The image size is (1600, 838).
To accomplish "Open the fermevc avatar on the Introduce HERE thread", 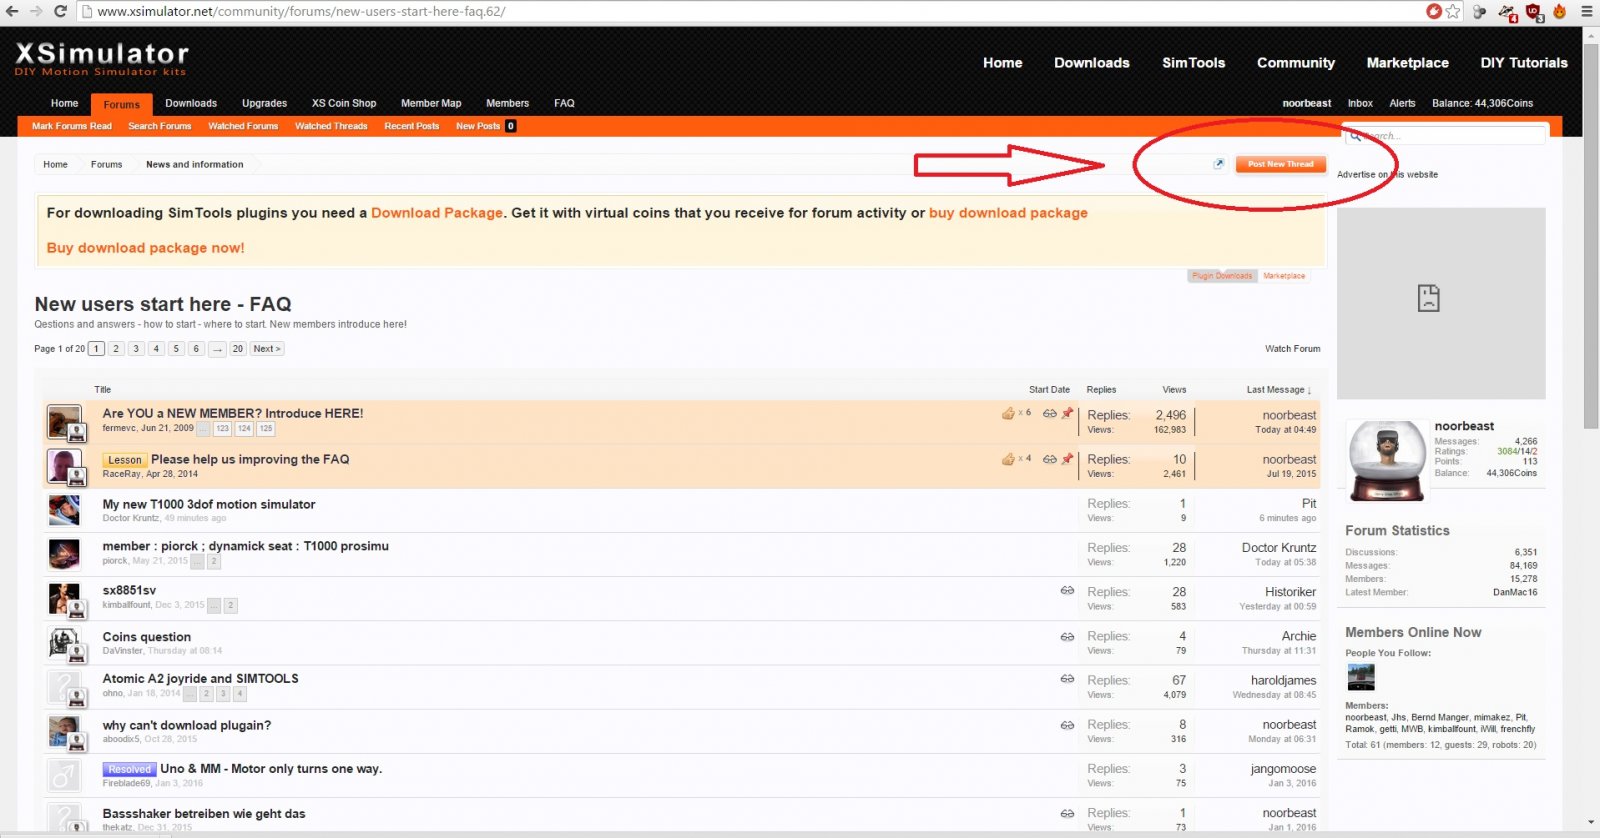I will [64, 421].
